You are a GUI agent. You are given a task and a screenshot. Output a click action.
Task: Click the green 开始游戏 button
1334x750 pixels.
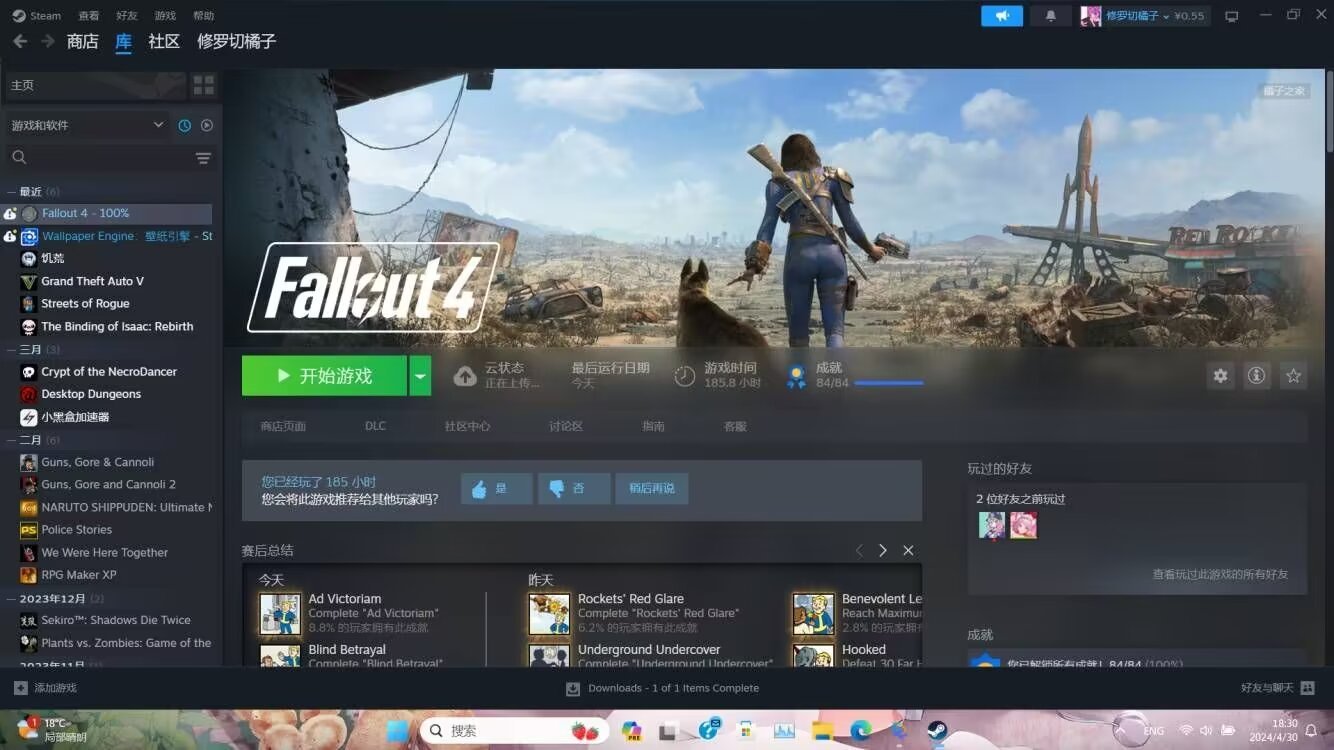(324, 376)
